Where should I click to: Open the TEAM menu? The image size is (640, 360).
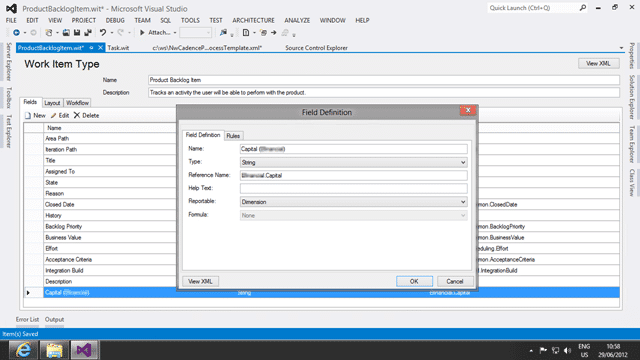tap(142, 20)
